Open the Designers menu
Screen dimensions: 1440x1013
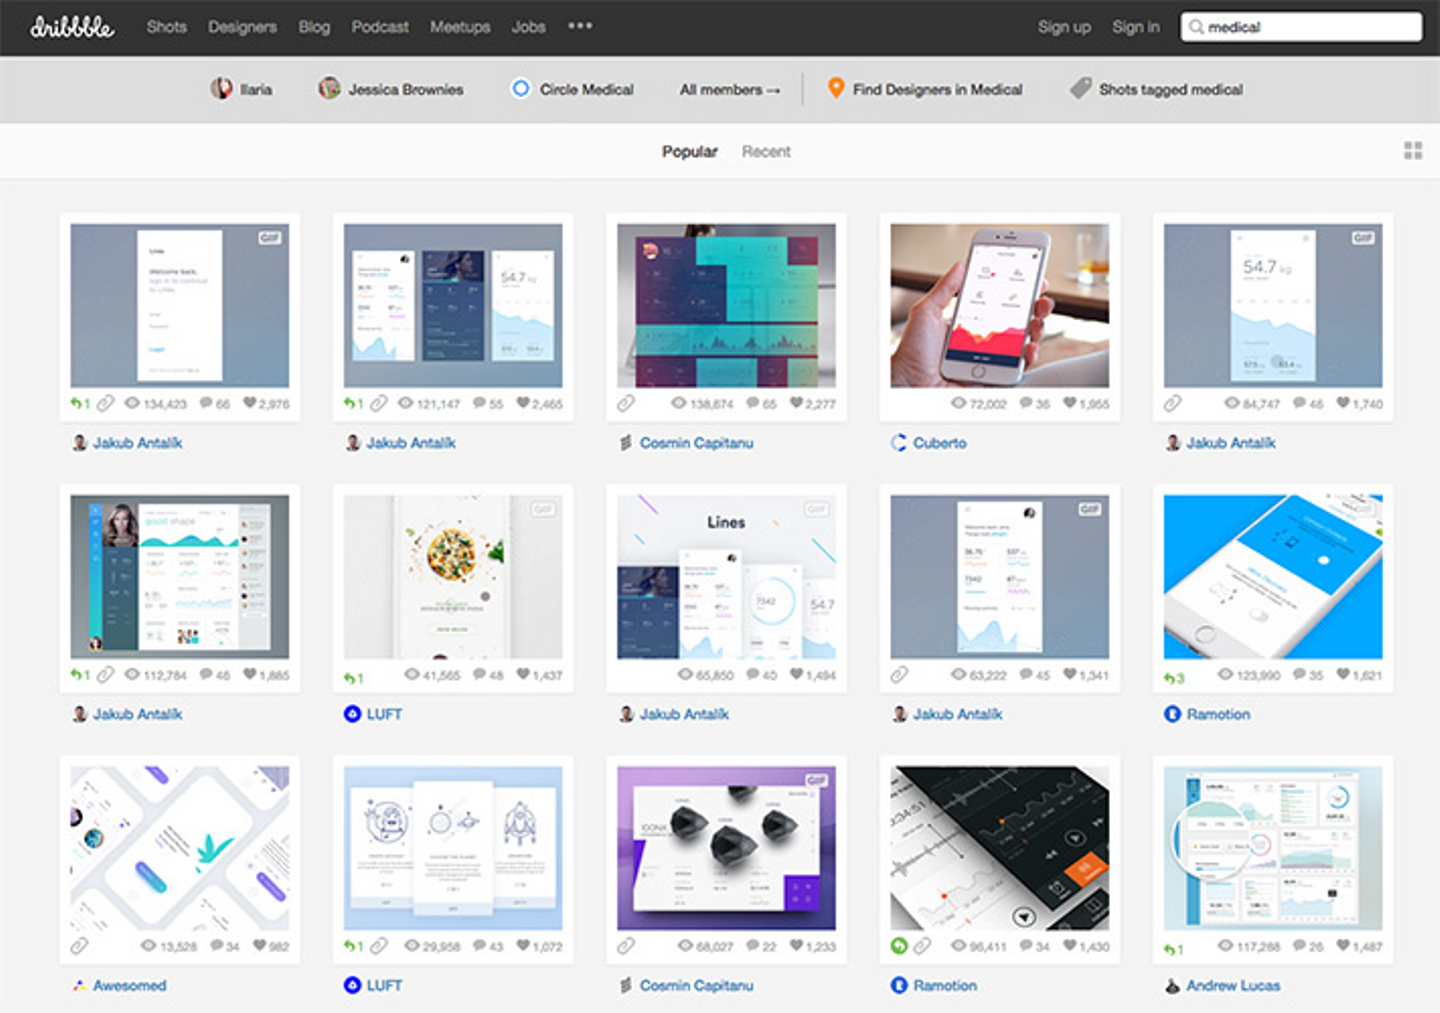point(242,27)
